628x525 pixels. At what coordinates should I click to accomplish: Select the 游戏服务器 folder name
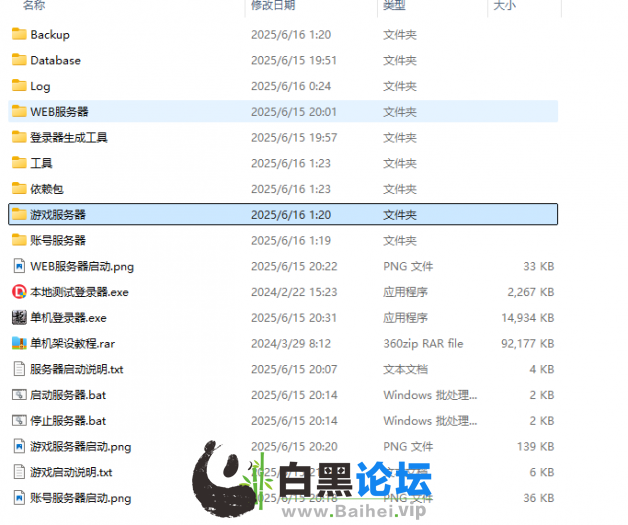58,215
